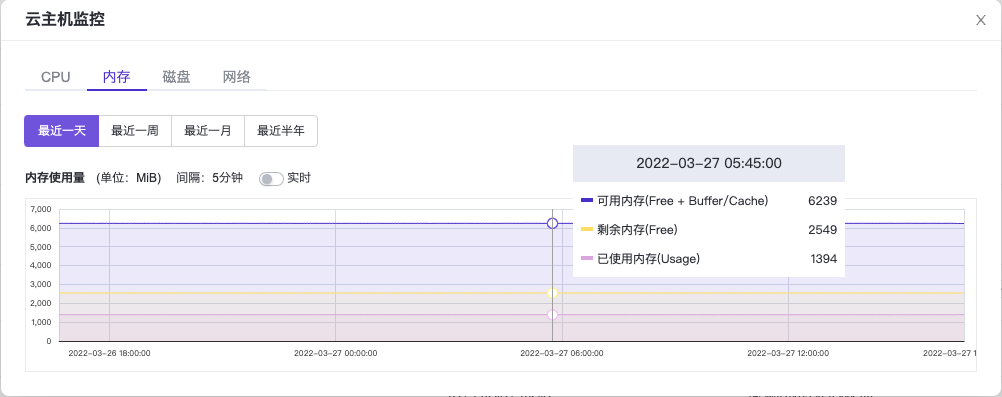Viewport: 1002px width, 397px height.
Task: Select the 内存 tab
Action: (117, 77)
